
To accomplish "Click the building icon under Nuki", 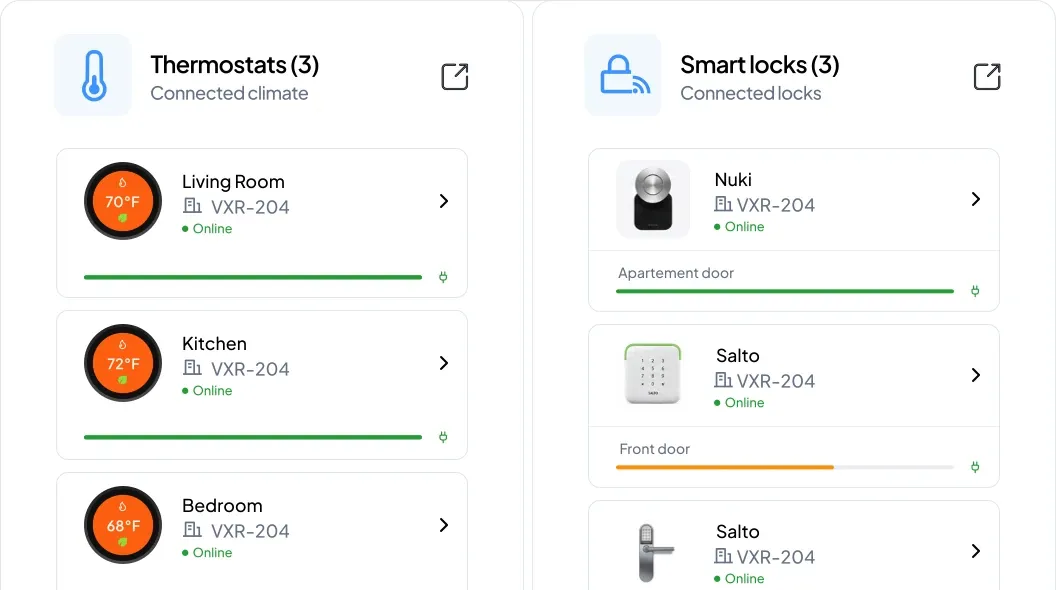I will tap(723, 204).
